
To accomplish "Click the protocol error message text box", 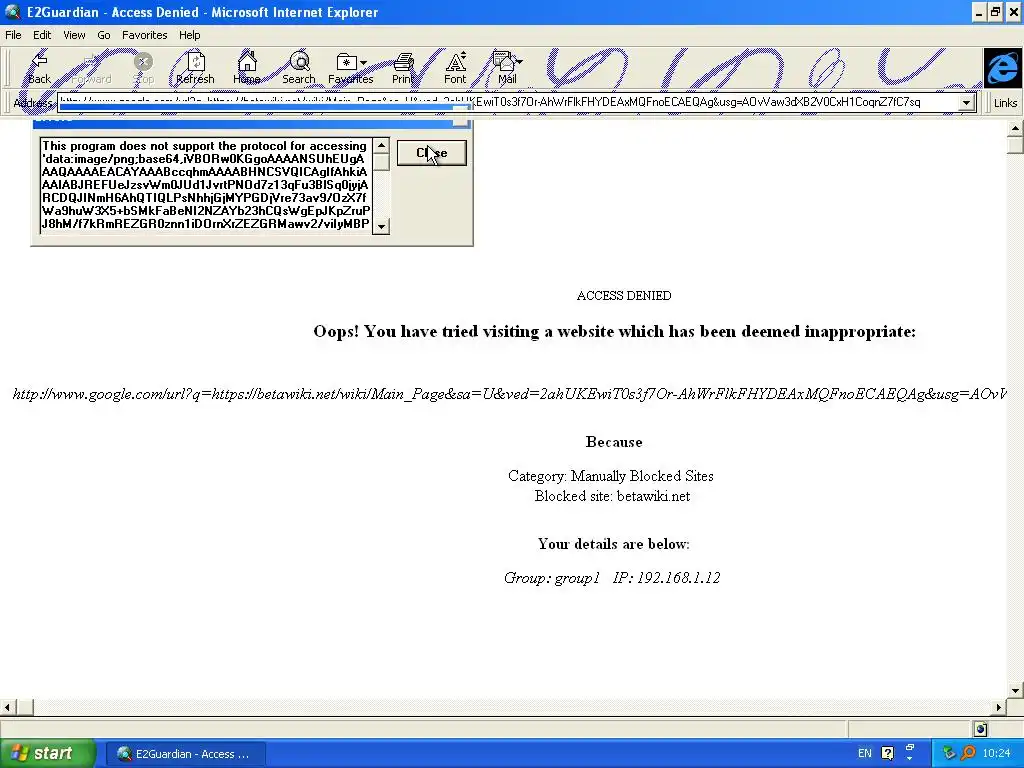I will pos(206,185).
